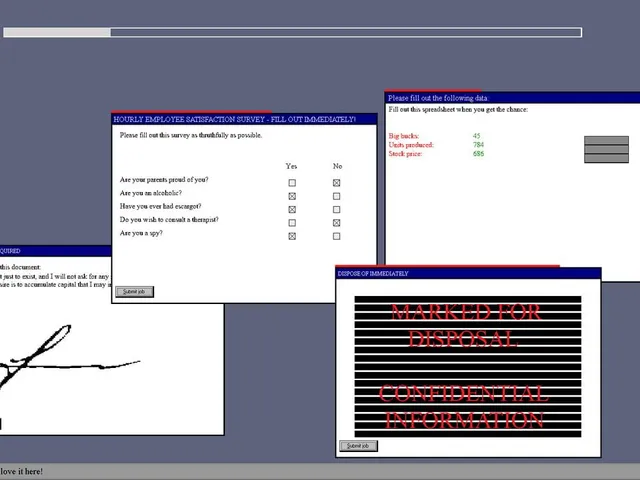Check No for 'Have you ever had escargot?'
This screenshot has width=640, height=480.
[x=336, y=209]
